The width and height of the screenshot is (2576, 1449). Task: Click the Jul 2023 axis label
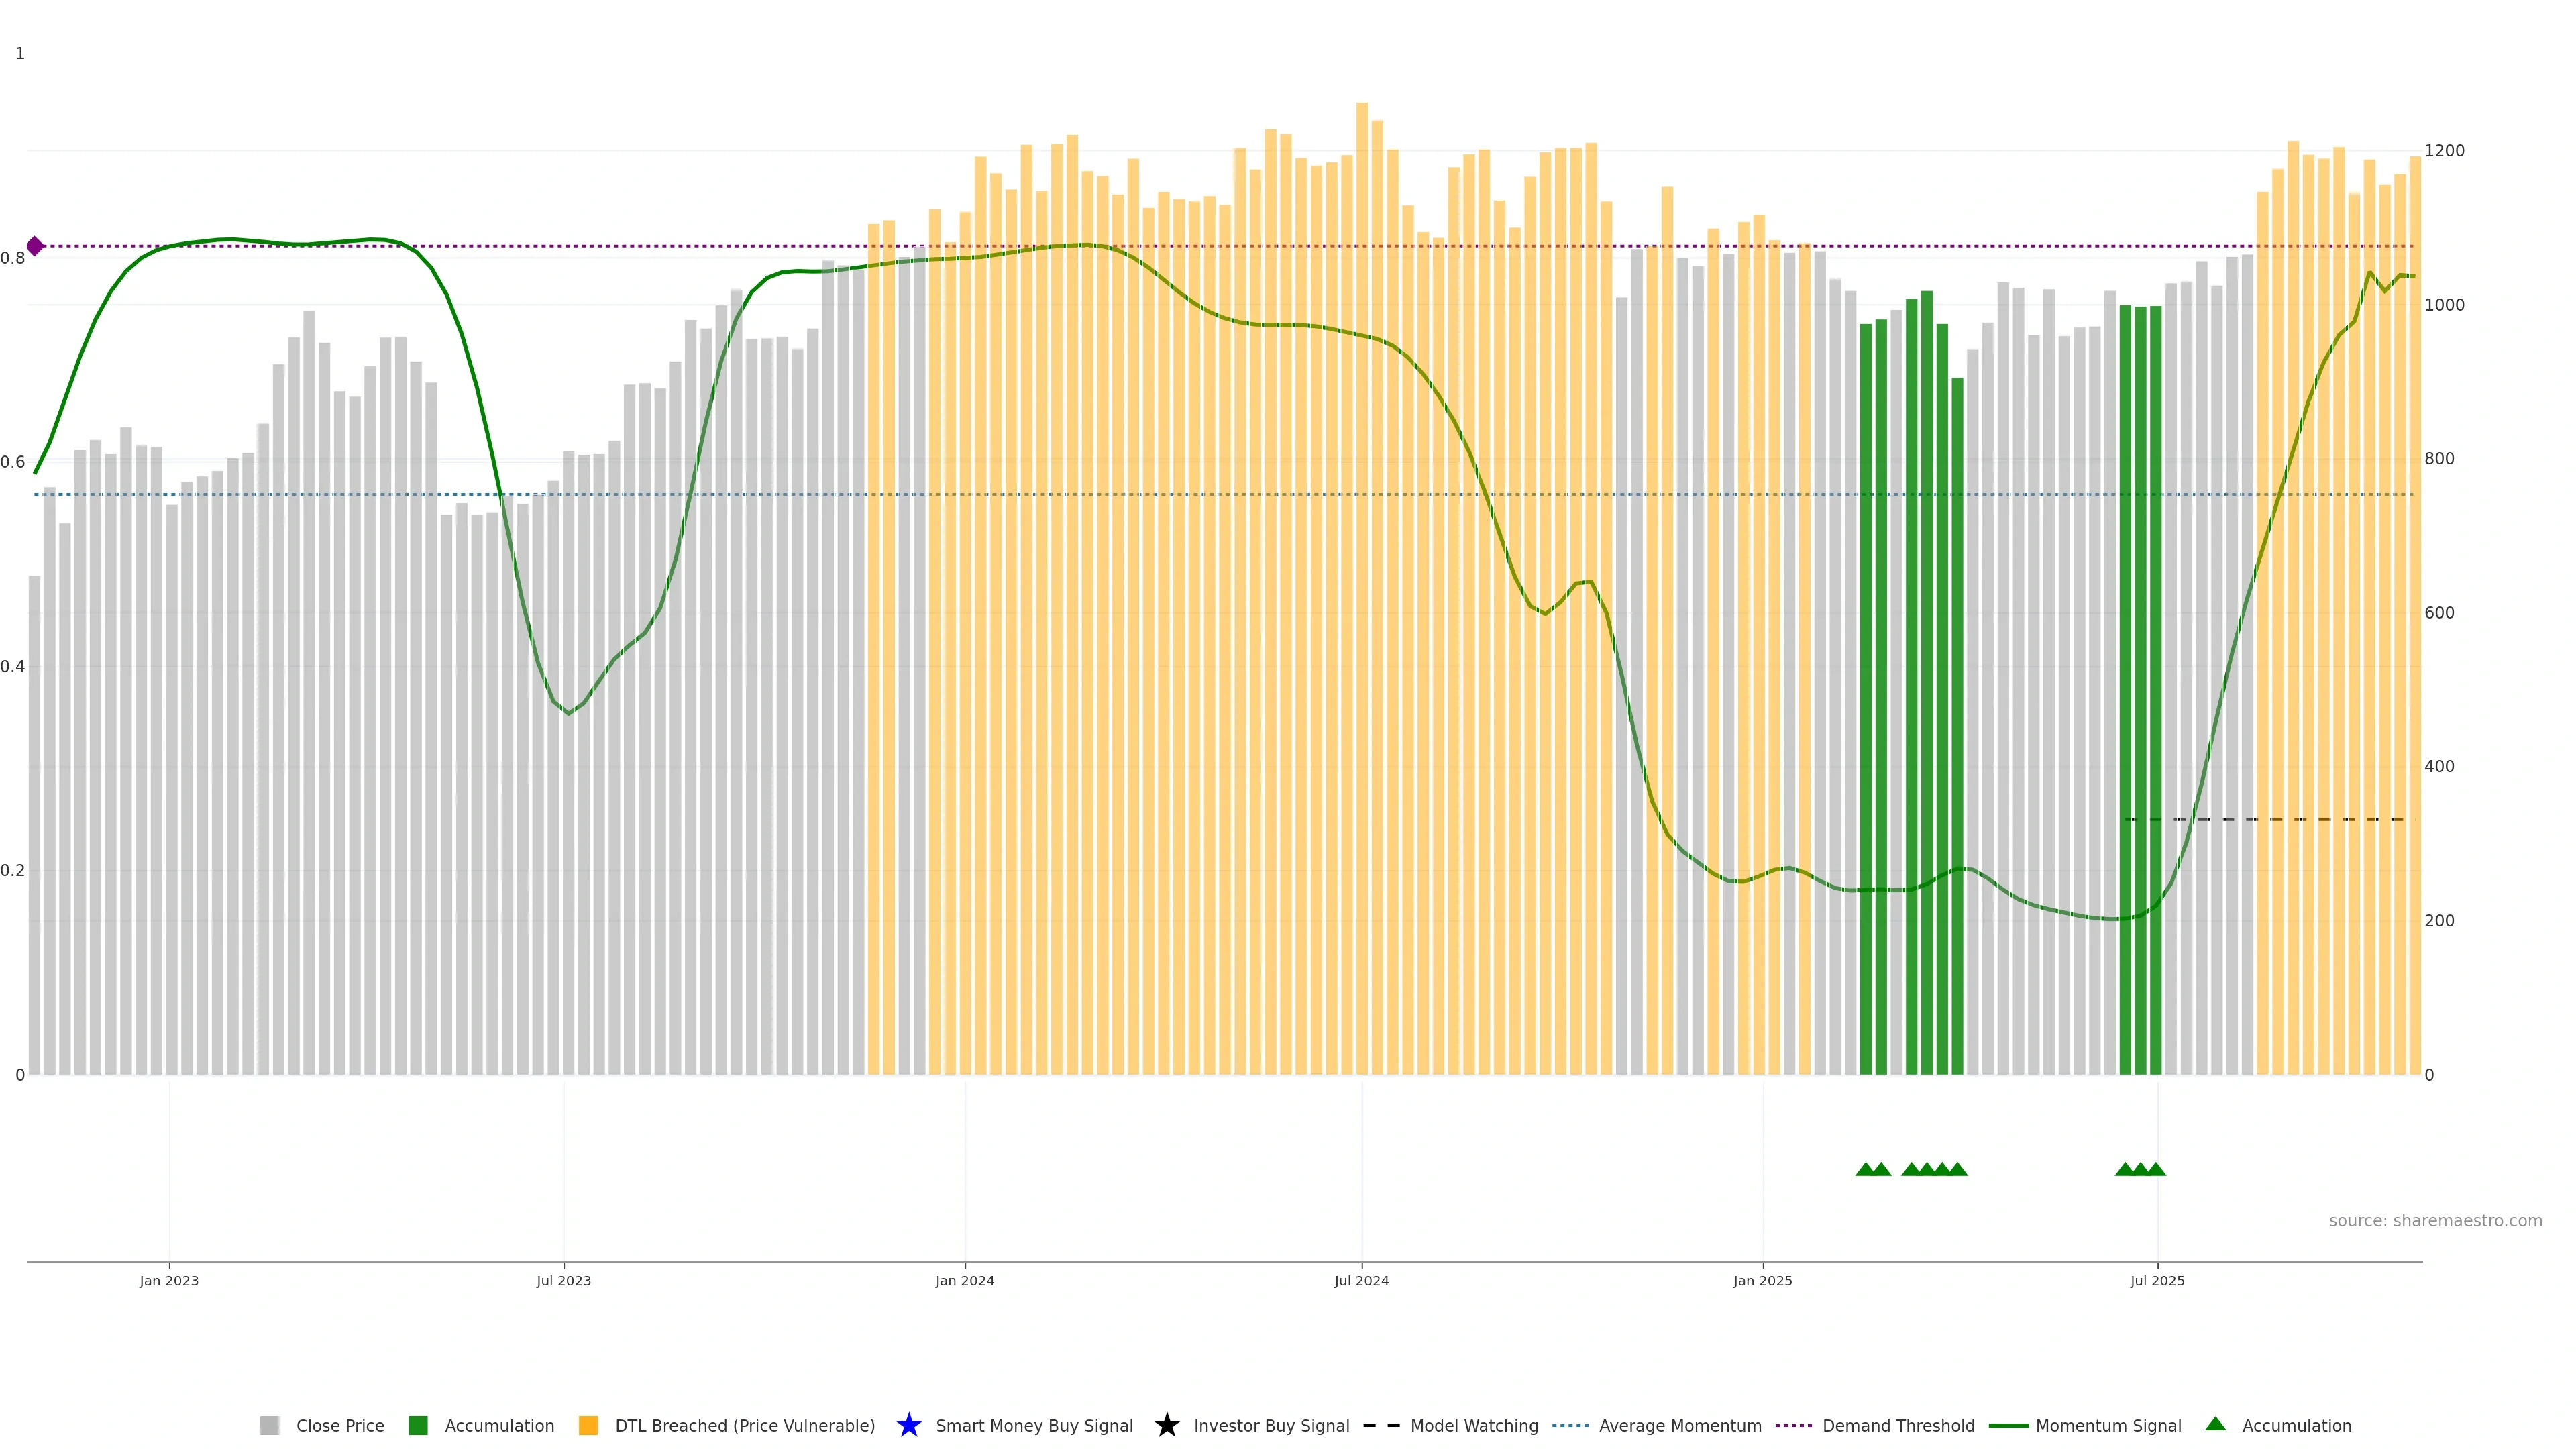[563, 1280]
